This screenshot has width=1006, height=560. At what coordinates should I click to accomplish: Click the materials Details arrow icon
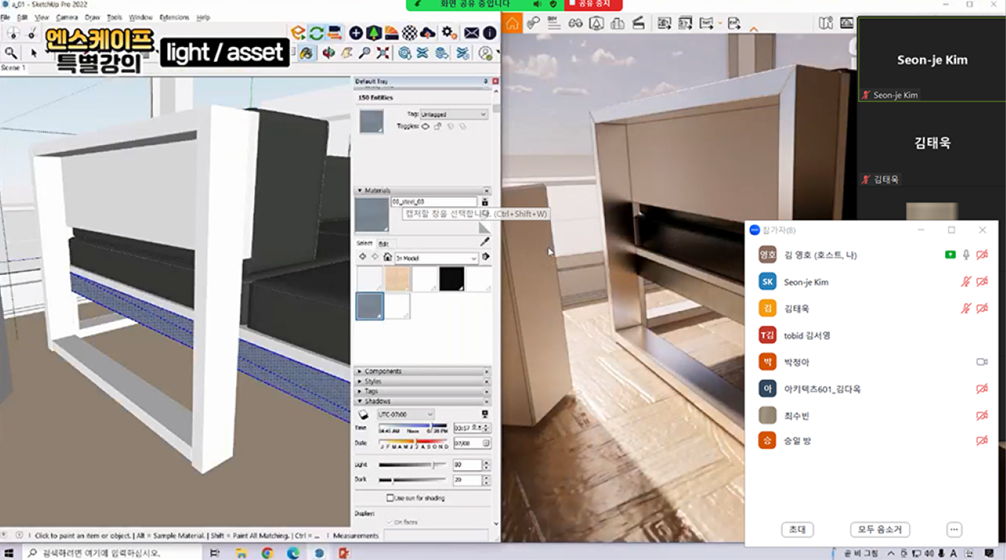[486, 257]
